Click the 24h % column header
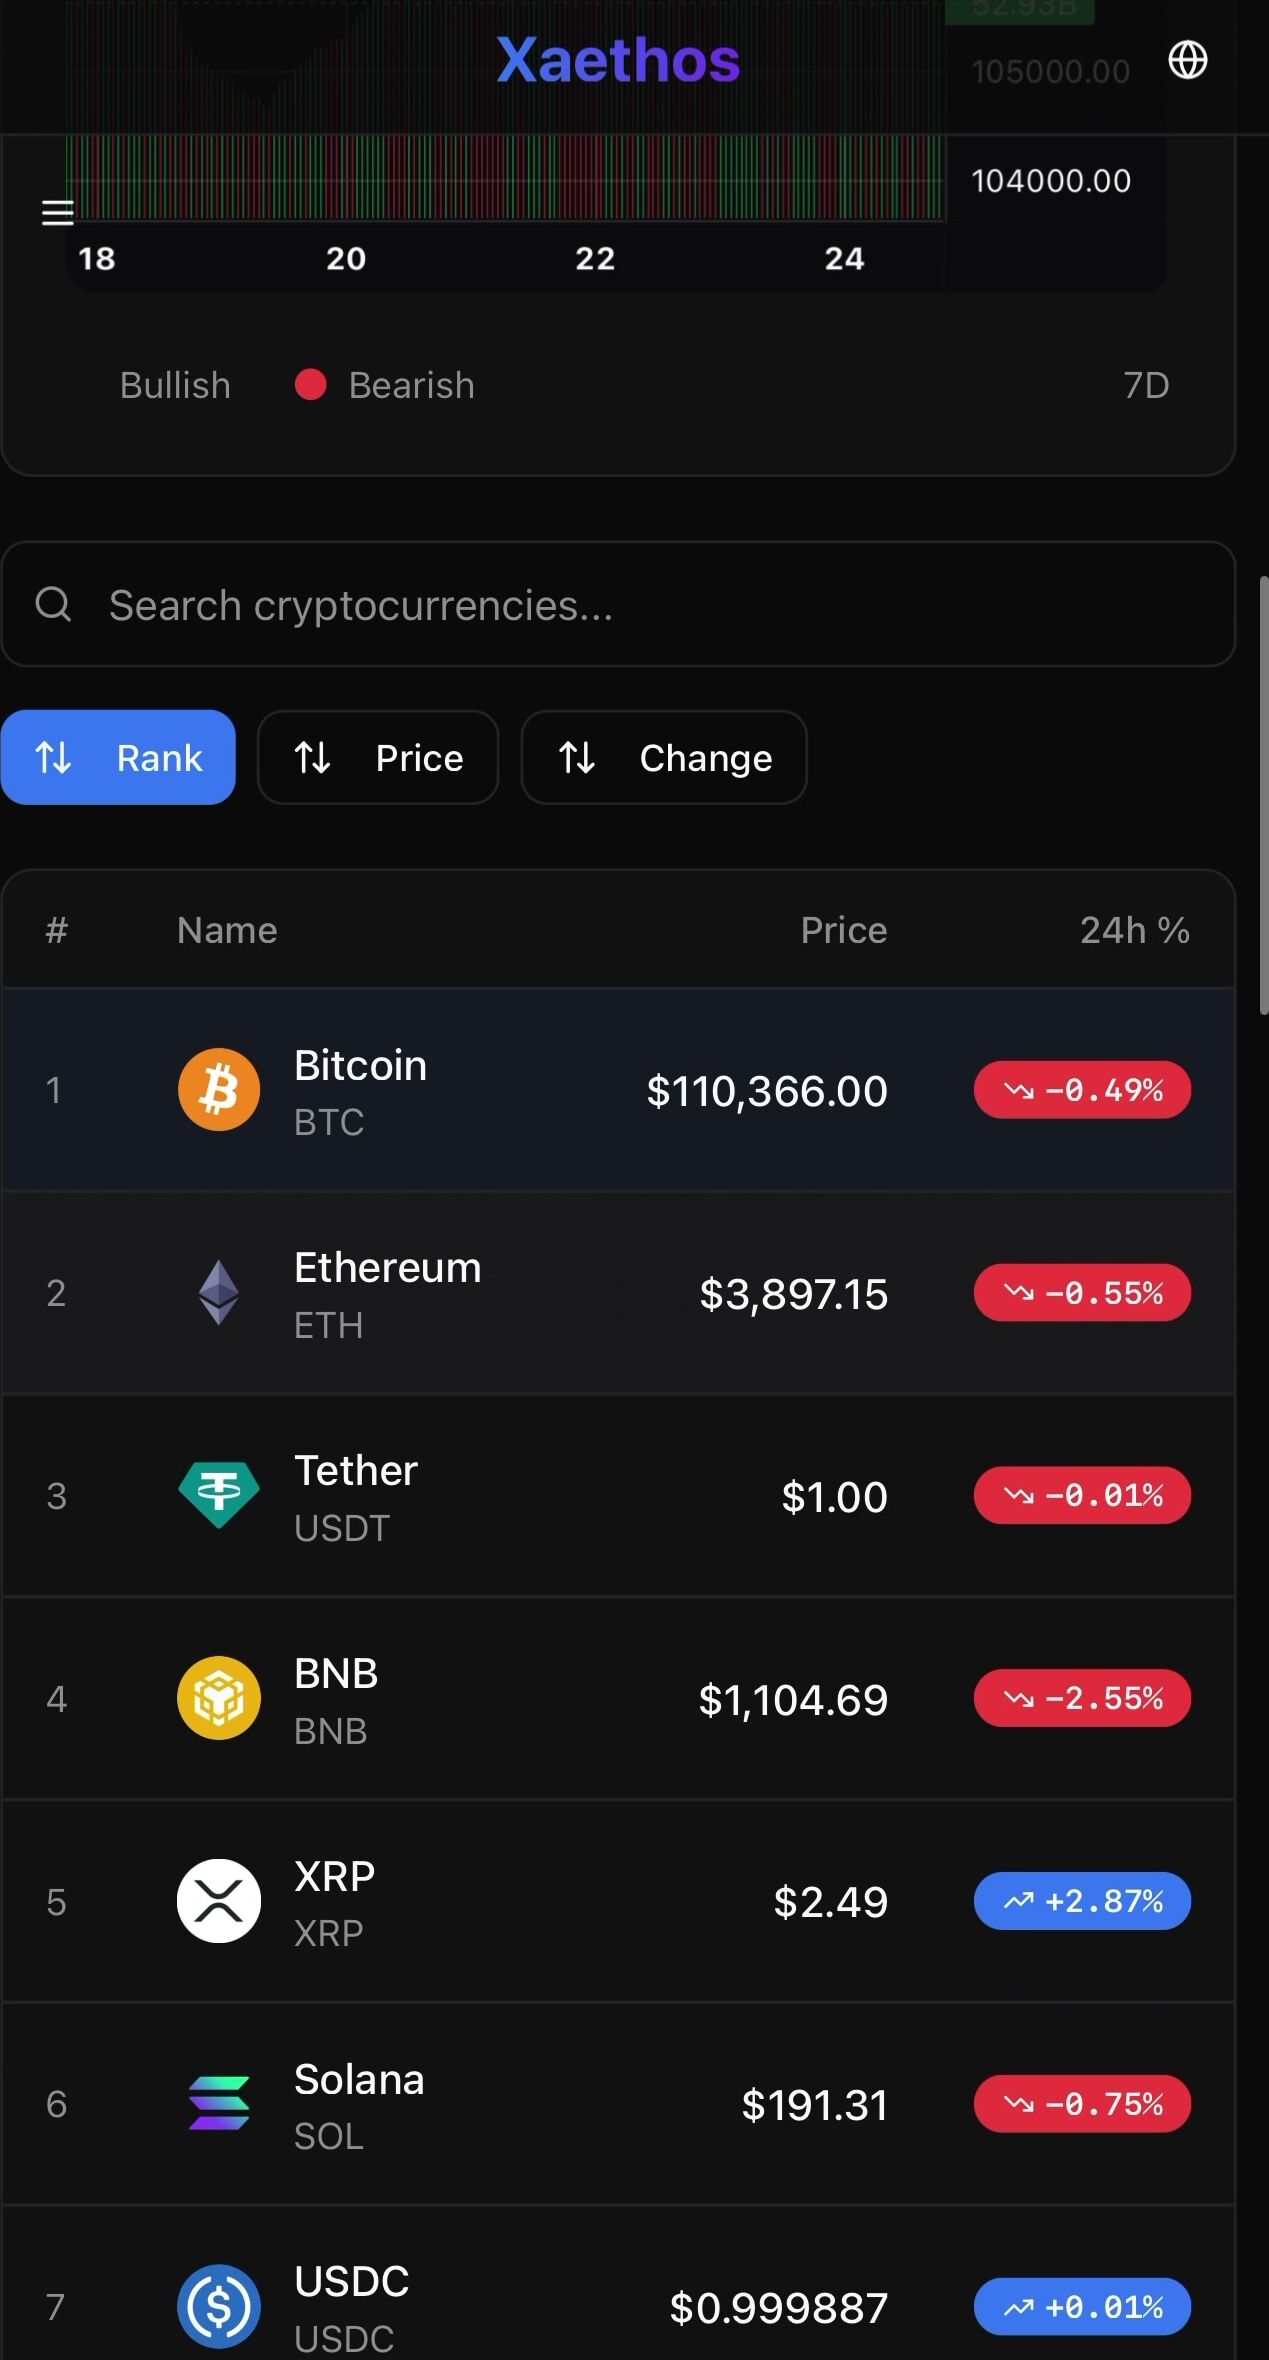 (1134, 930)
